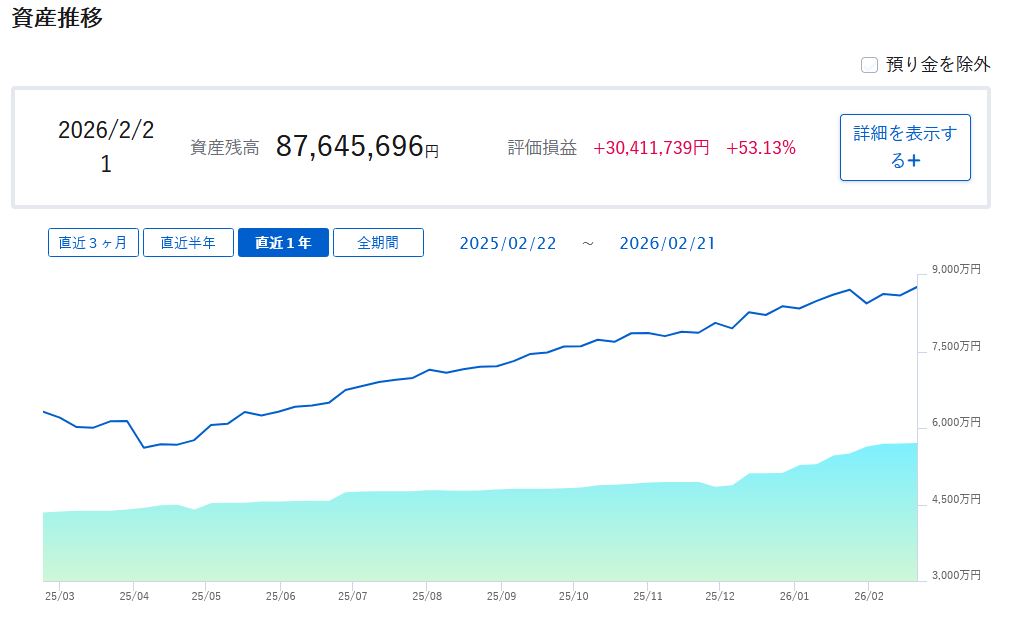Click the 資産残高 label in summary
1012x617 pixels.
pos(224,148)
